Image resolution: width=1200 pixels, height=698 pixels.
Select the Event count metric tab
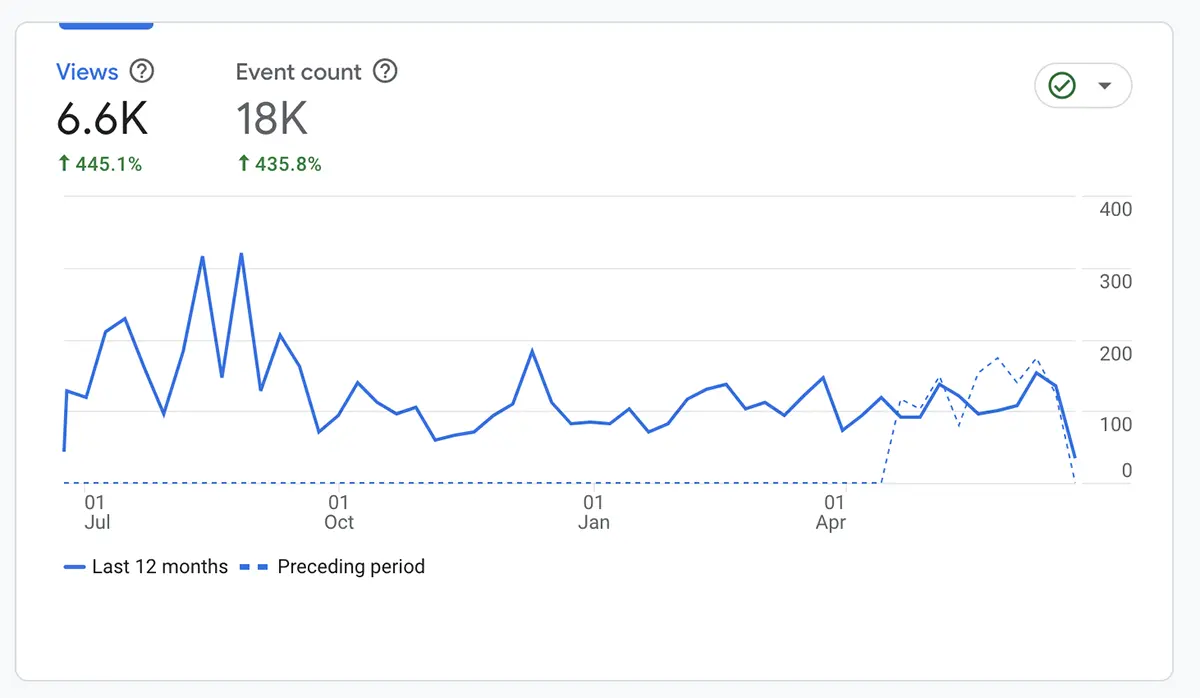point(298,71)
